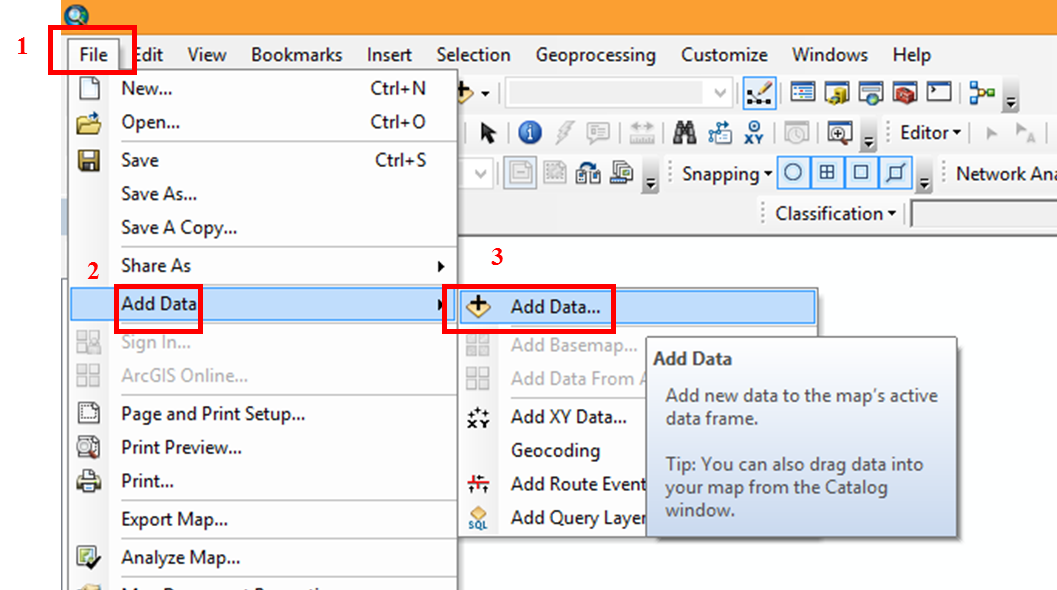Toggle End Snapping button
Screen dimensions: 1057x590
pyautogui.click(x=827, y=173)
